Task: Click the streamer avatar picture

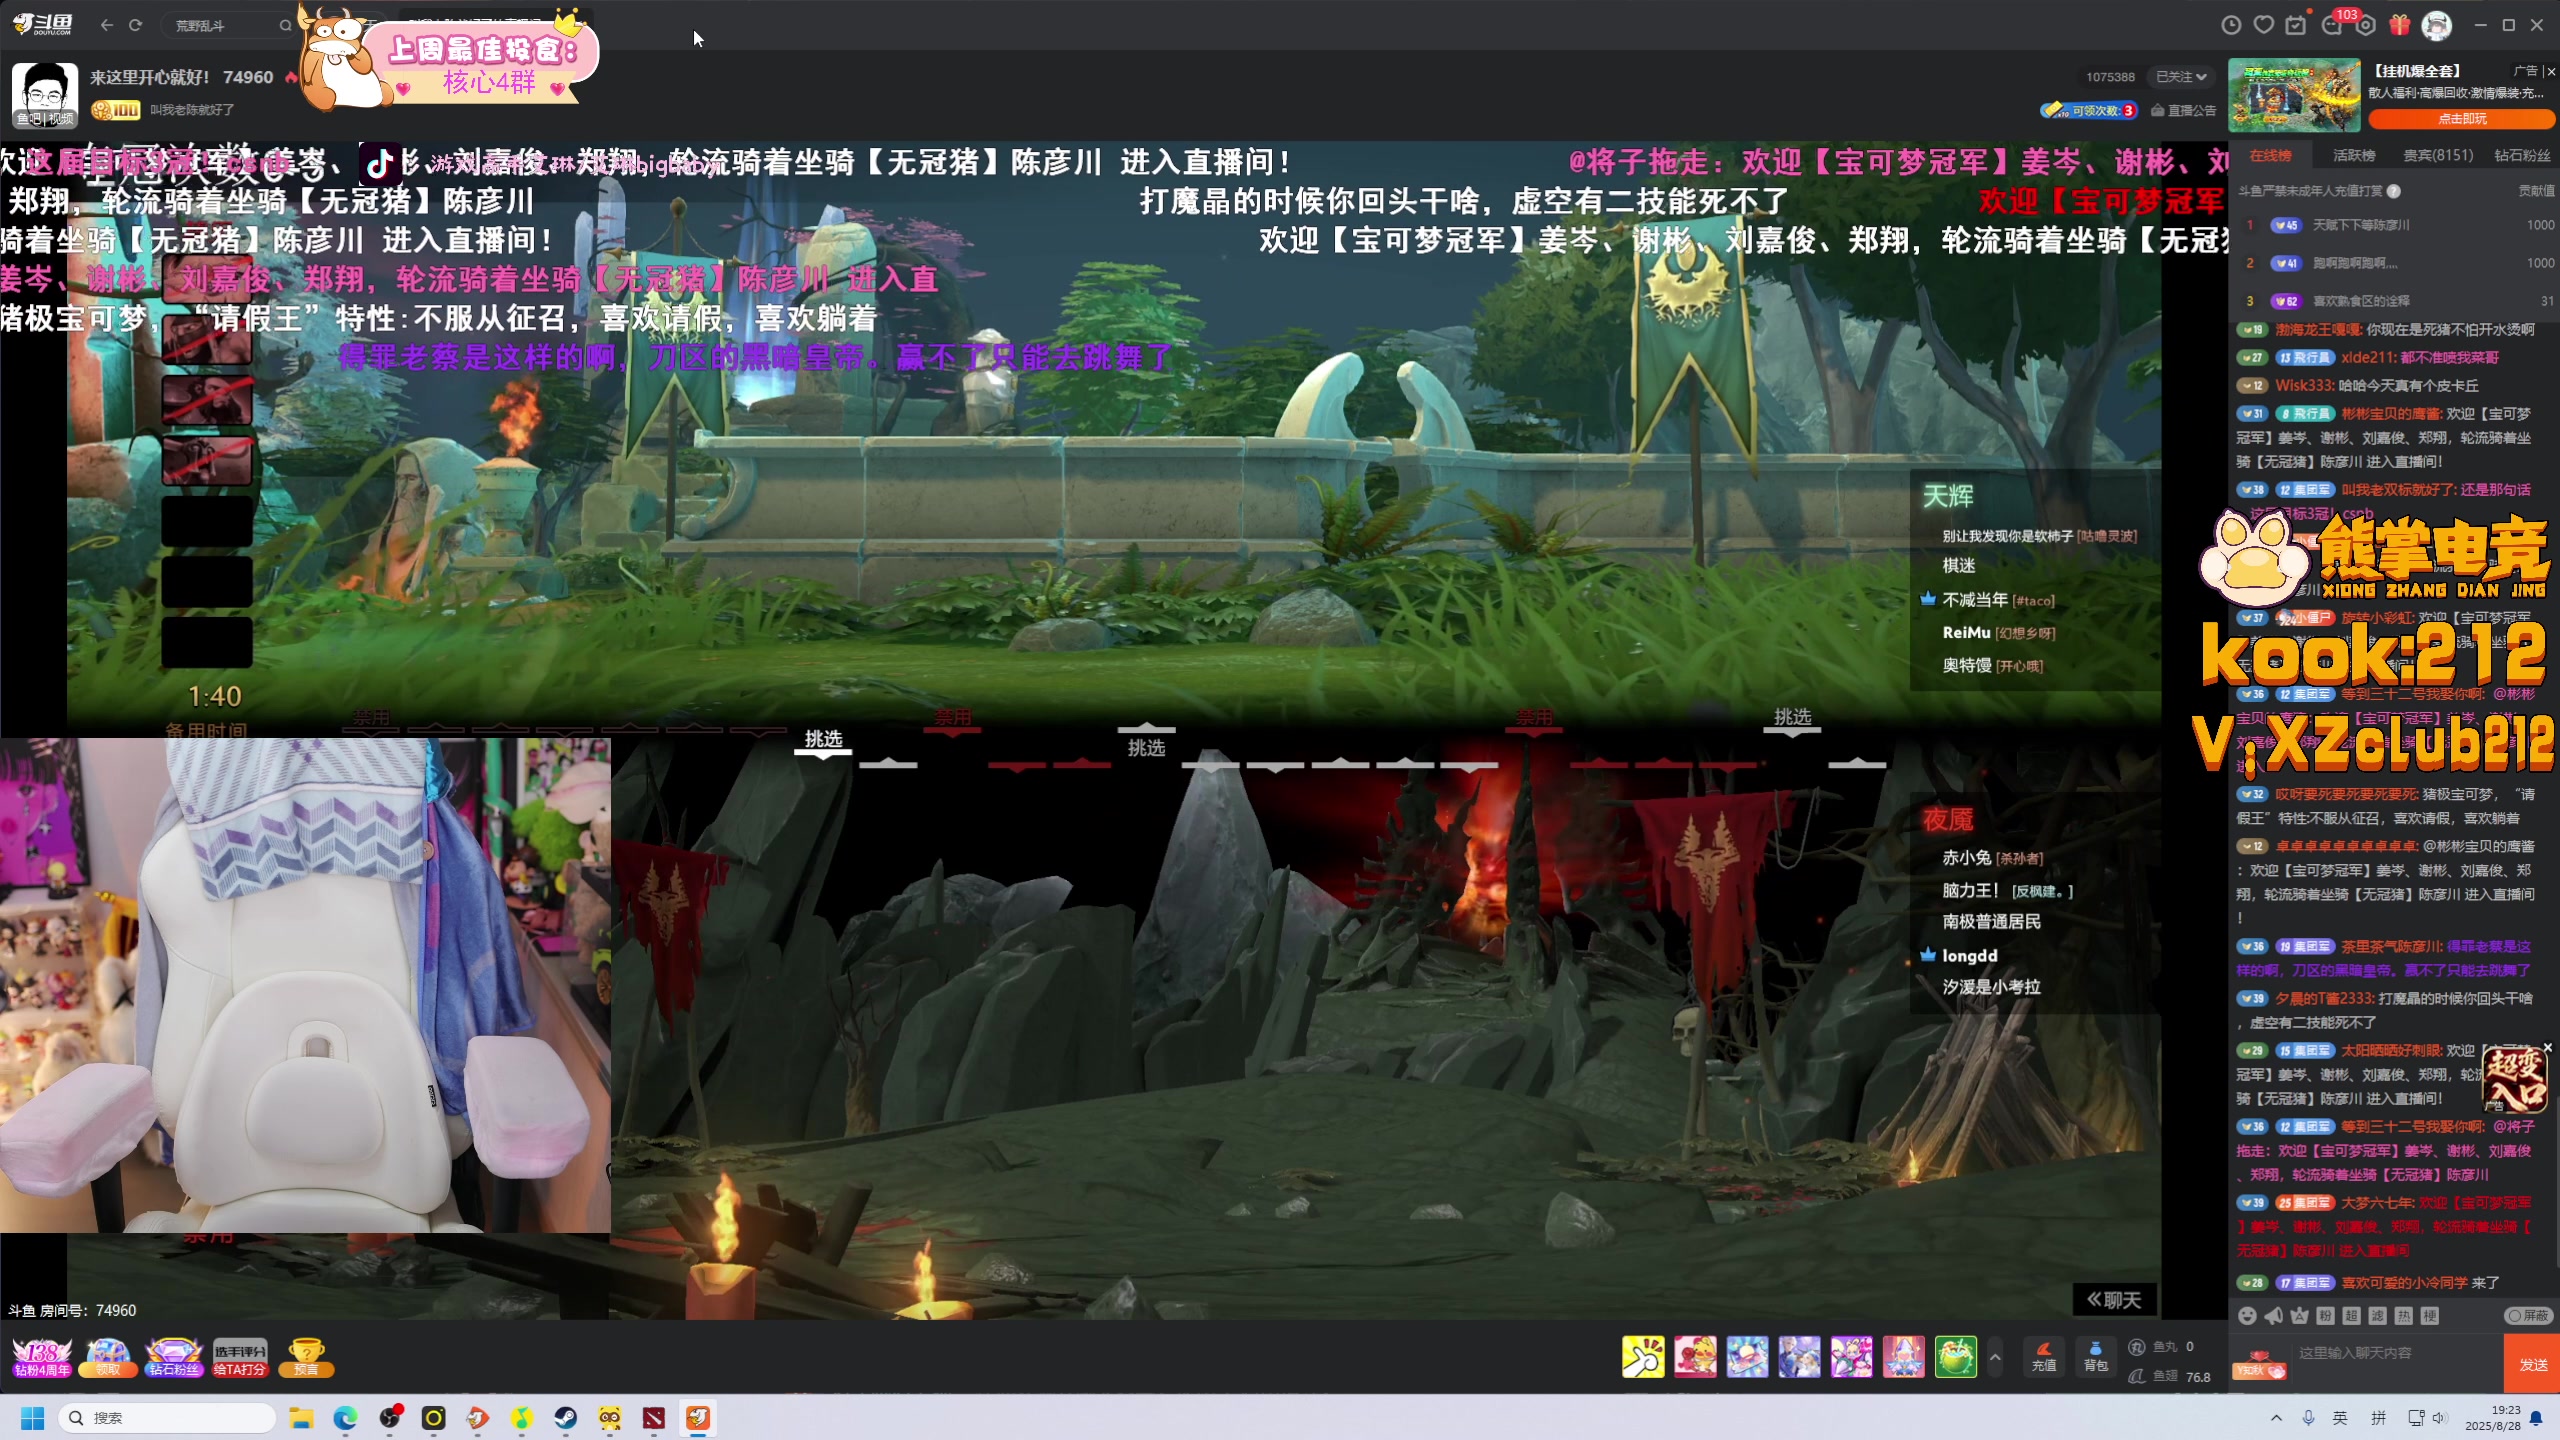Action: (x=44, y=94)
